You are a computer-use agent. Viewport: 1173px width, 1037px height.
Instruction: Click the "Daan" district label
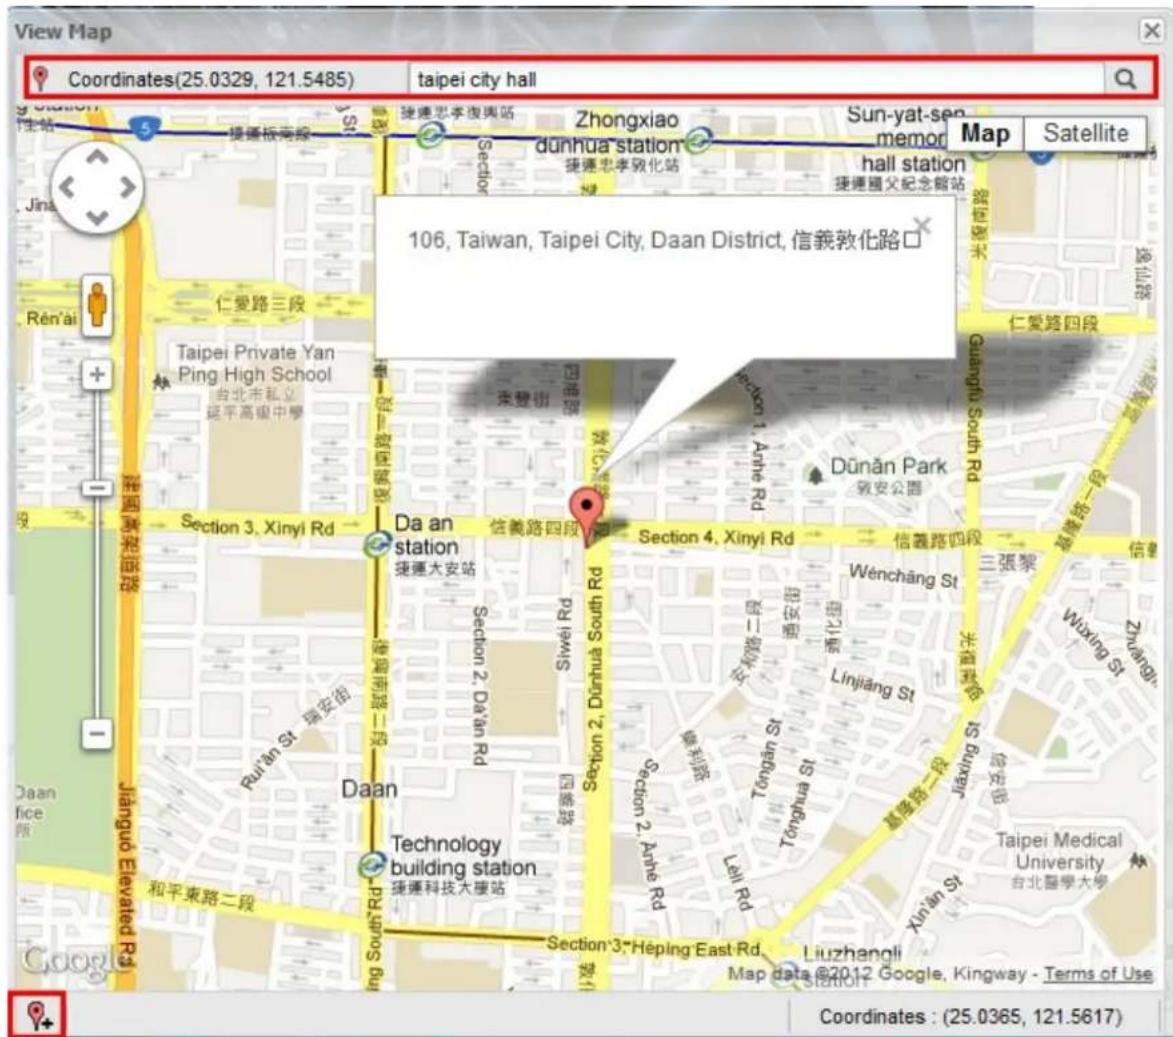[370, 789]
